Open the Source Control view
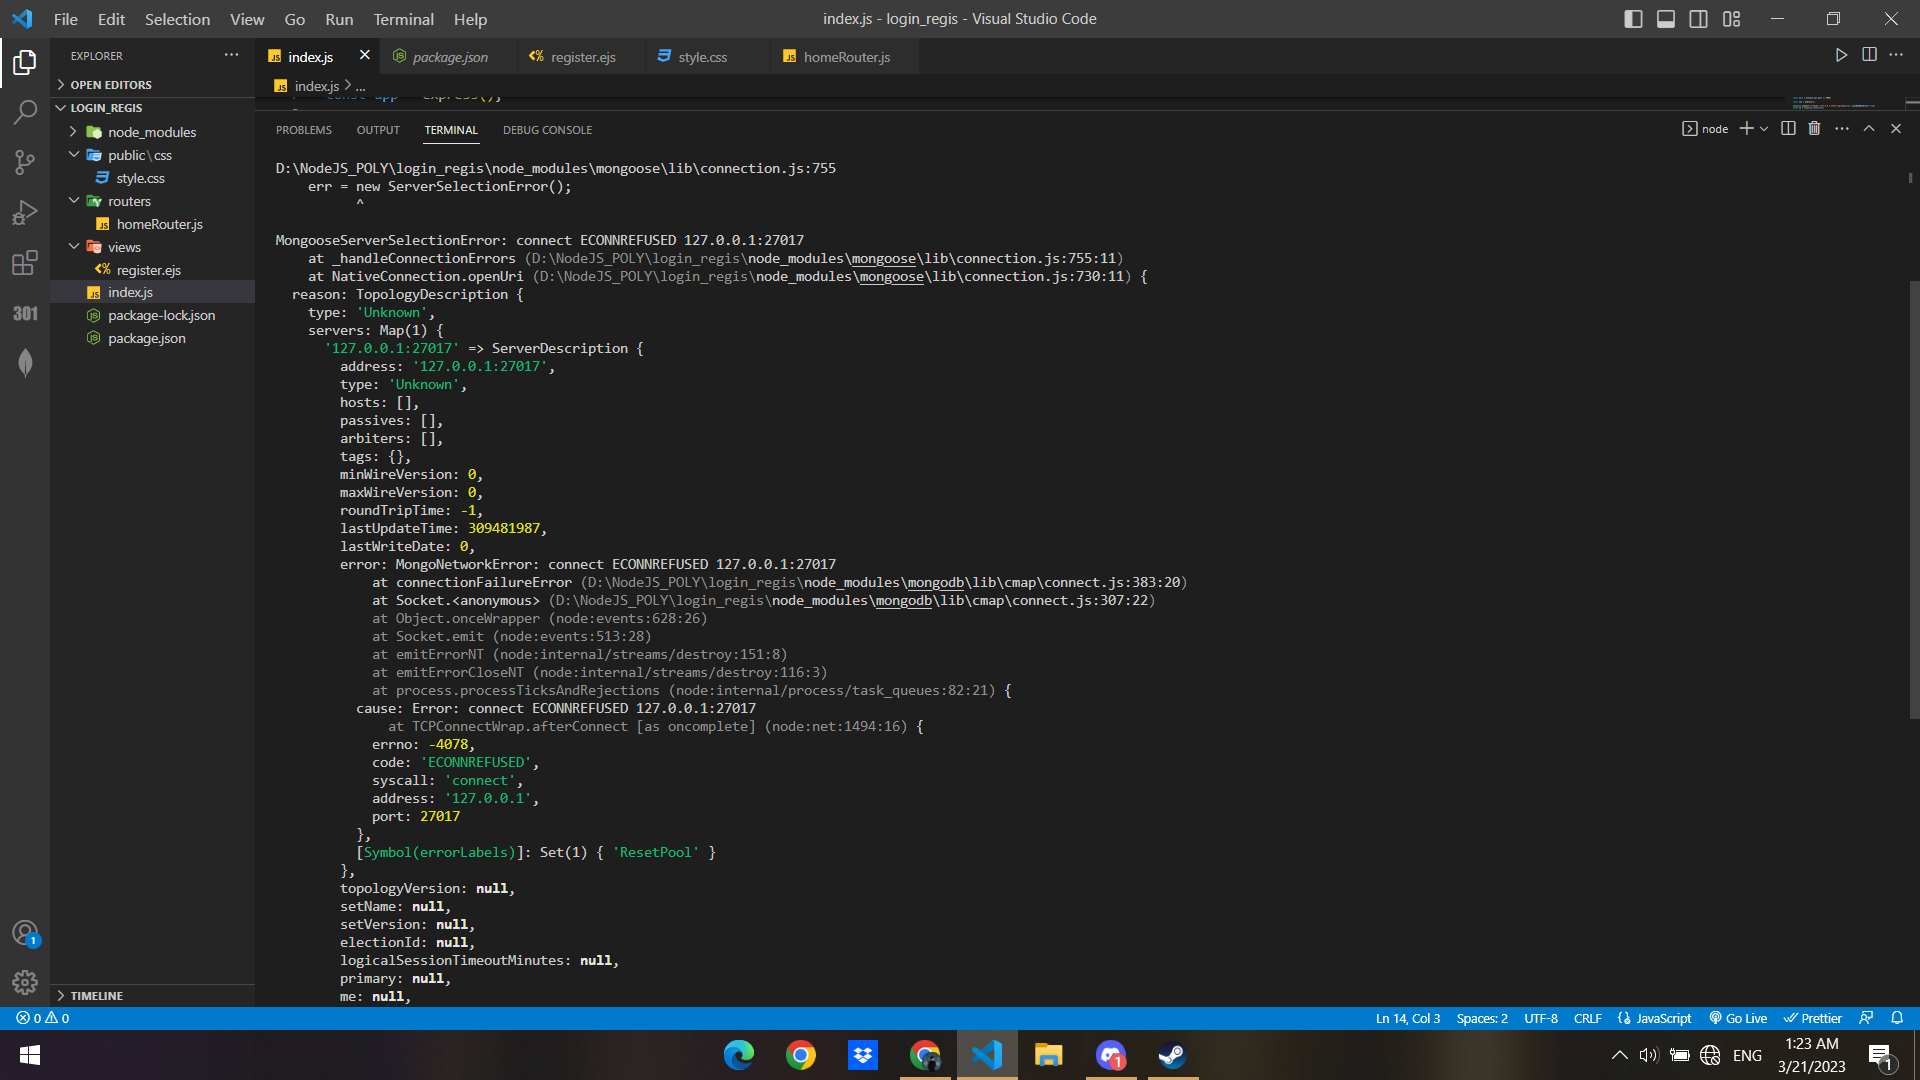 (x=25, y=162)
